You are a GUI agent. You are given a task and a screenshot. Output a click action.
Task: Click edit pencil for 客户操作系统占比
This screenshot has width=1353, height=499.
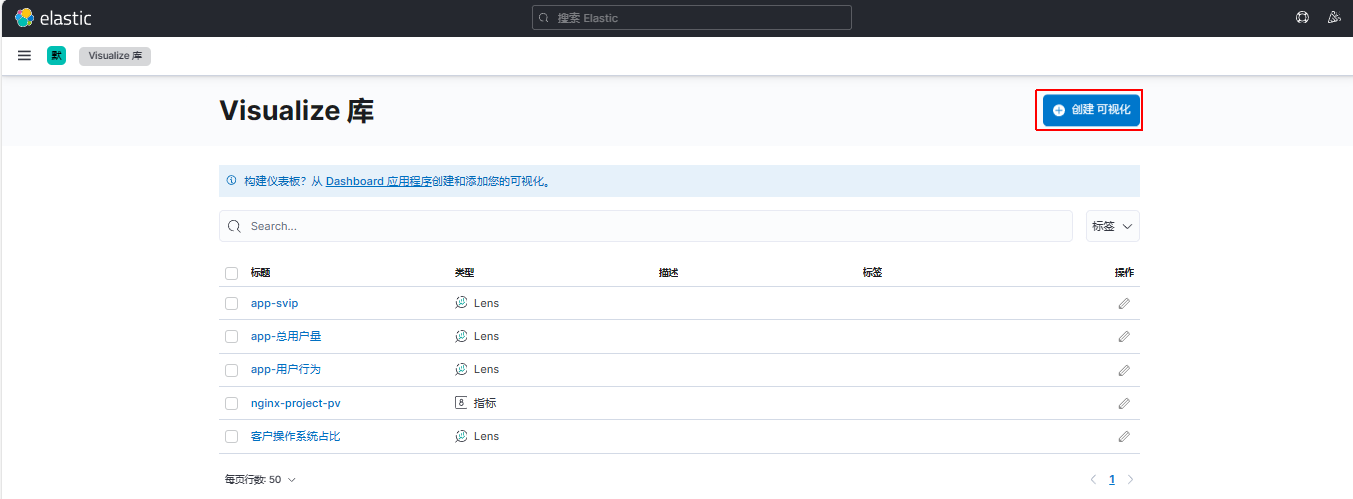tap(1124, 437)
